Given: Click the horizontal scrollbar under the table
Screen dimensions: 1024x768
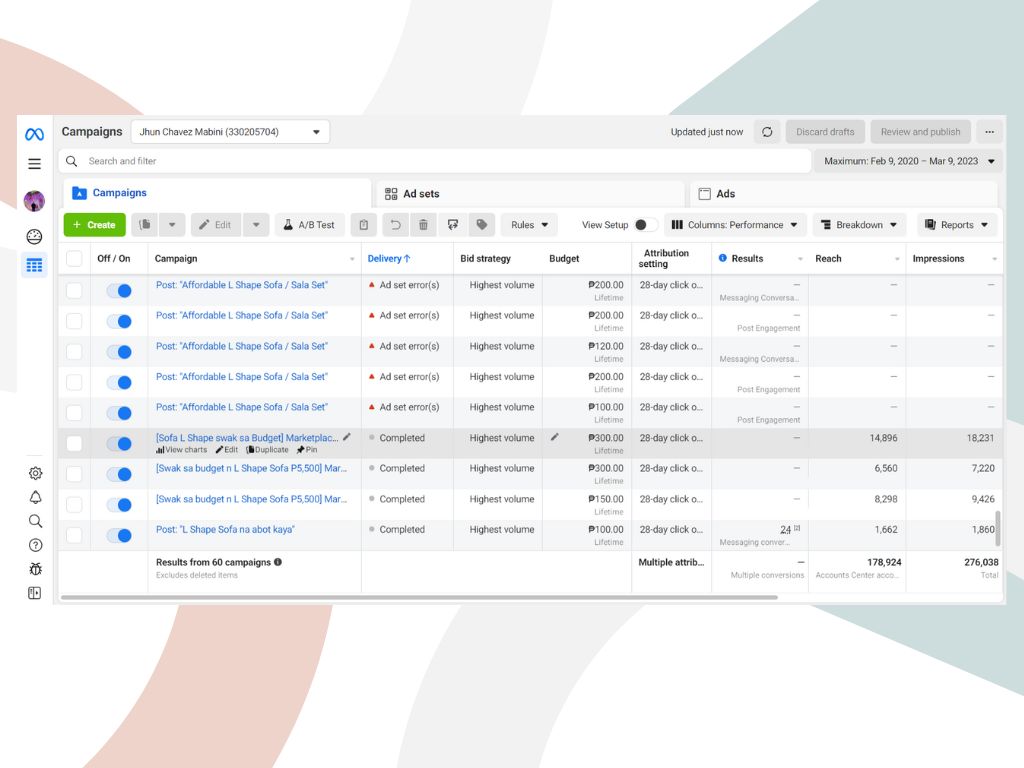Looking at the screenshot, I should pos(419,597).
